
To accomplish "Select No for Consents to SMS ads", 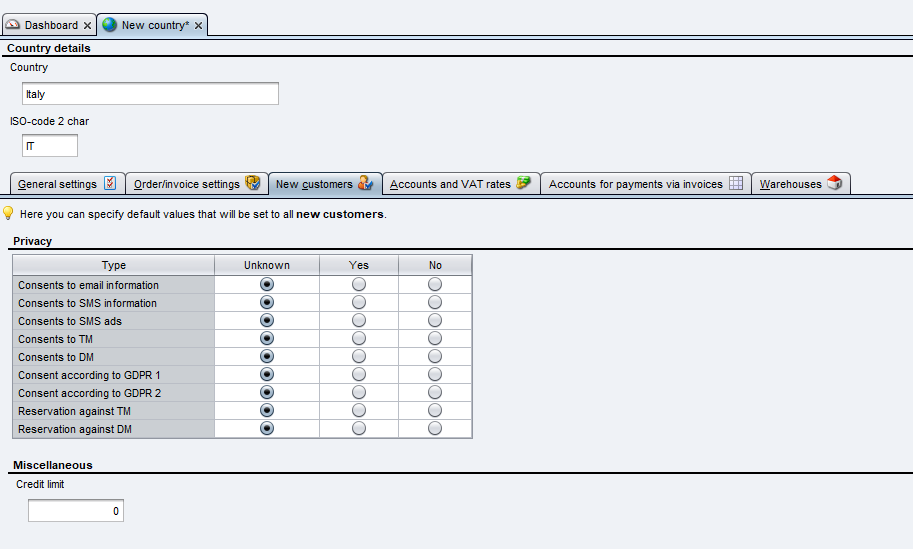I will pos(435,321).
